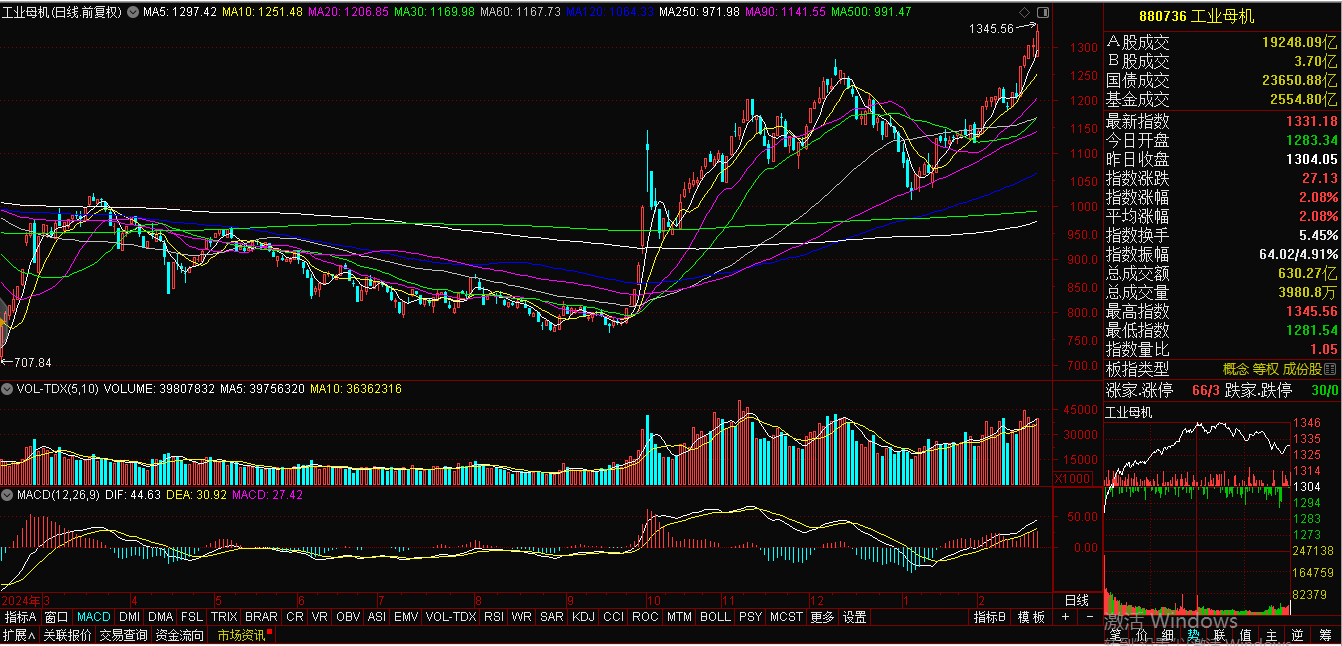
Task: Expand the 扩展 panel at bottom-left
Action: 18,635
